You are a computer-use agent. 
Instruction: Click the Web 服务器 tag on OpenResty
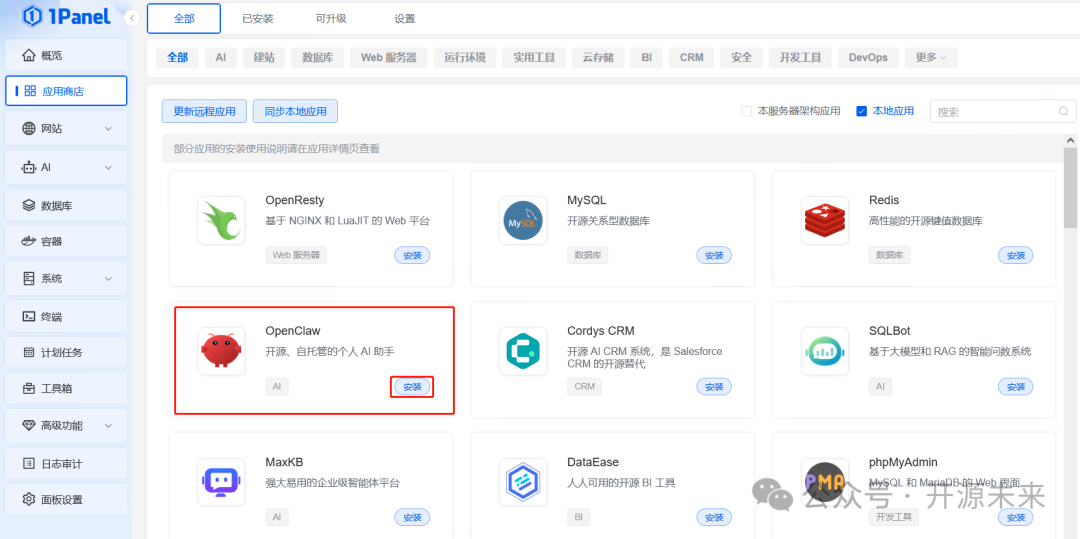pyautogui.click(x=296, y=255)
